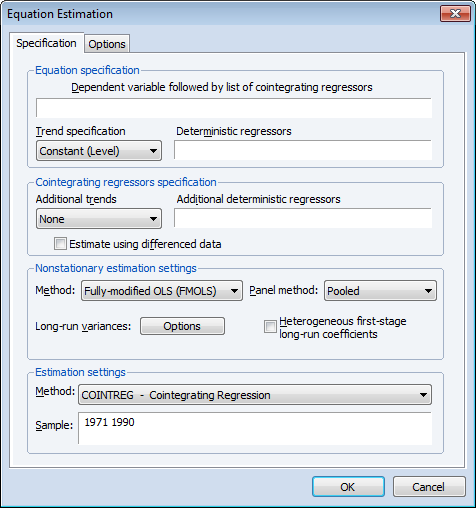The width and height of the screenshot is (476, 508).
Task: Switch to the Options tab
Action: pyautogui.click(x=107, y=44)
